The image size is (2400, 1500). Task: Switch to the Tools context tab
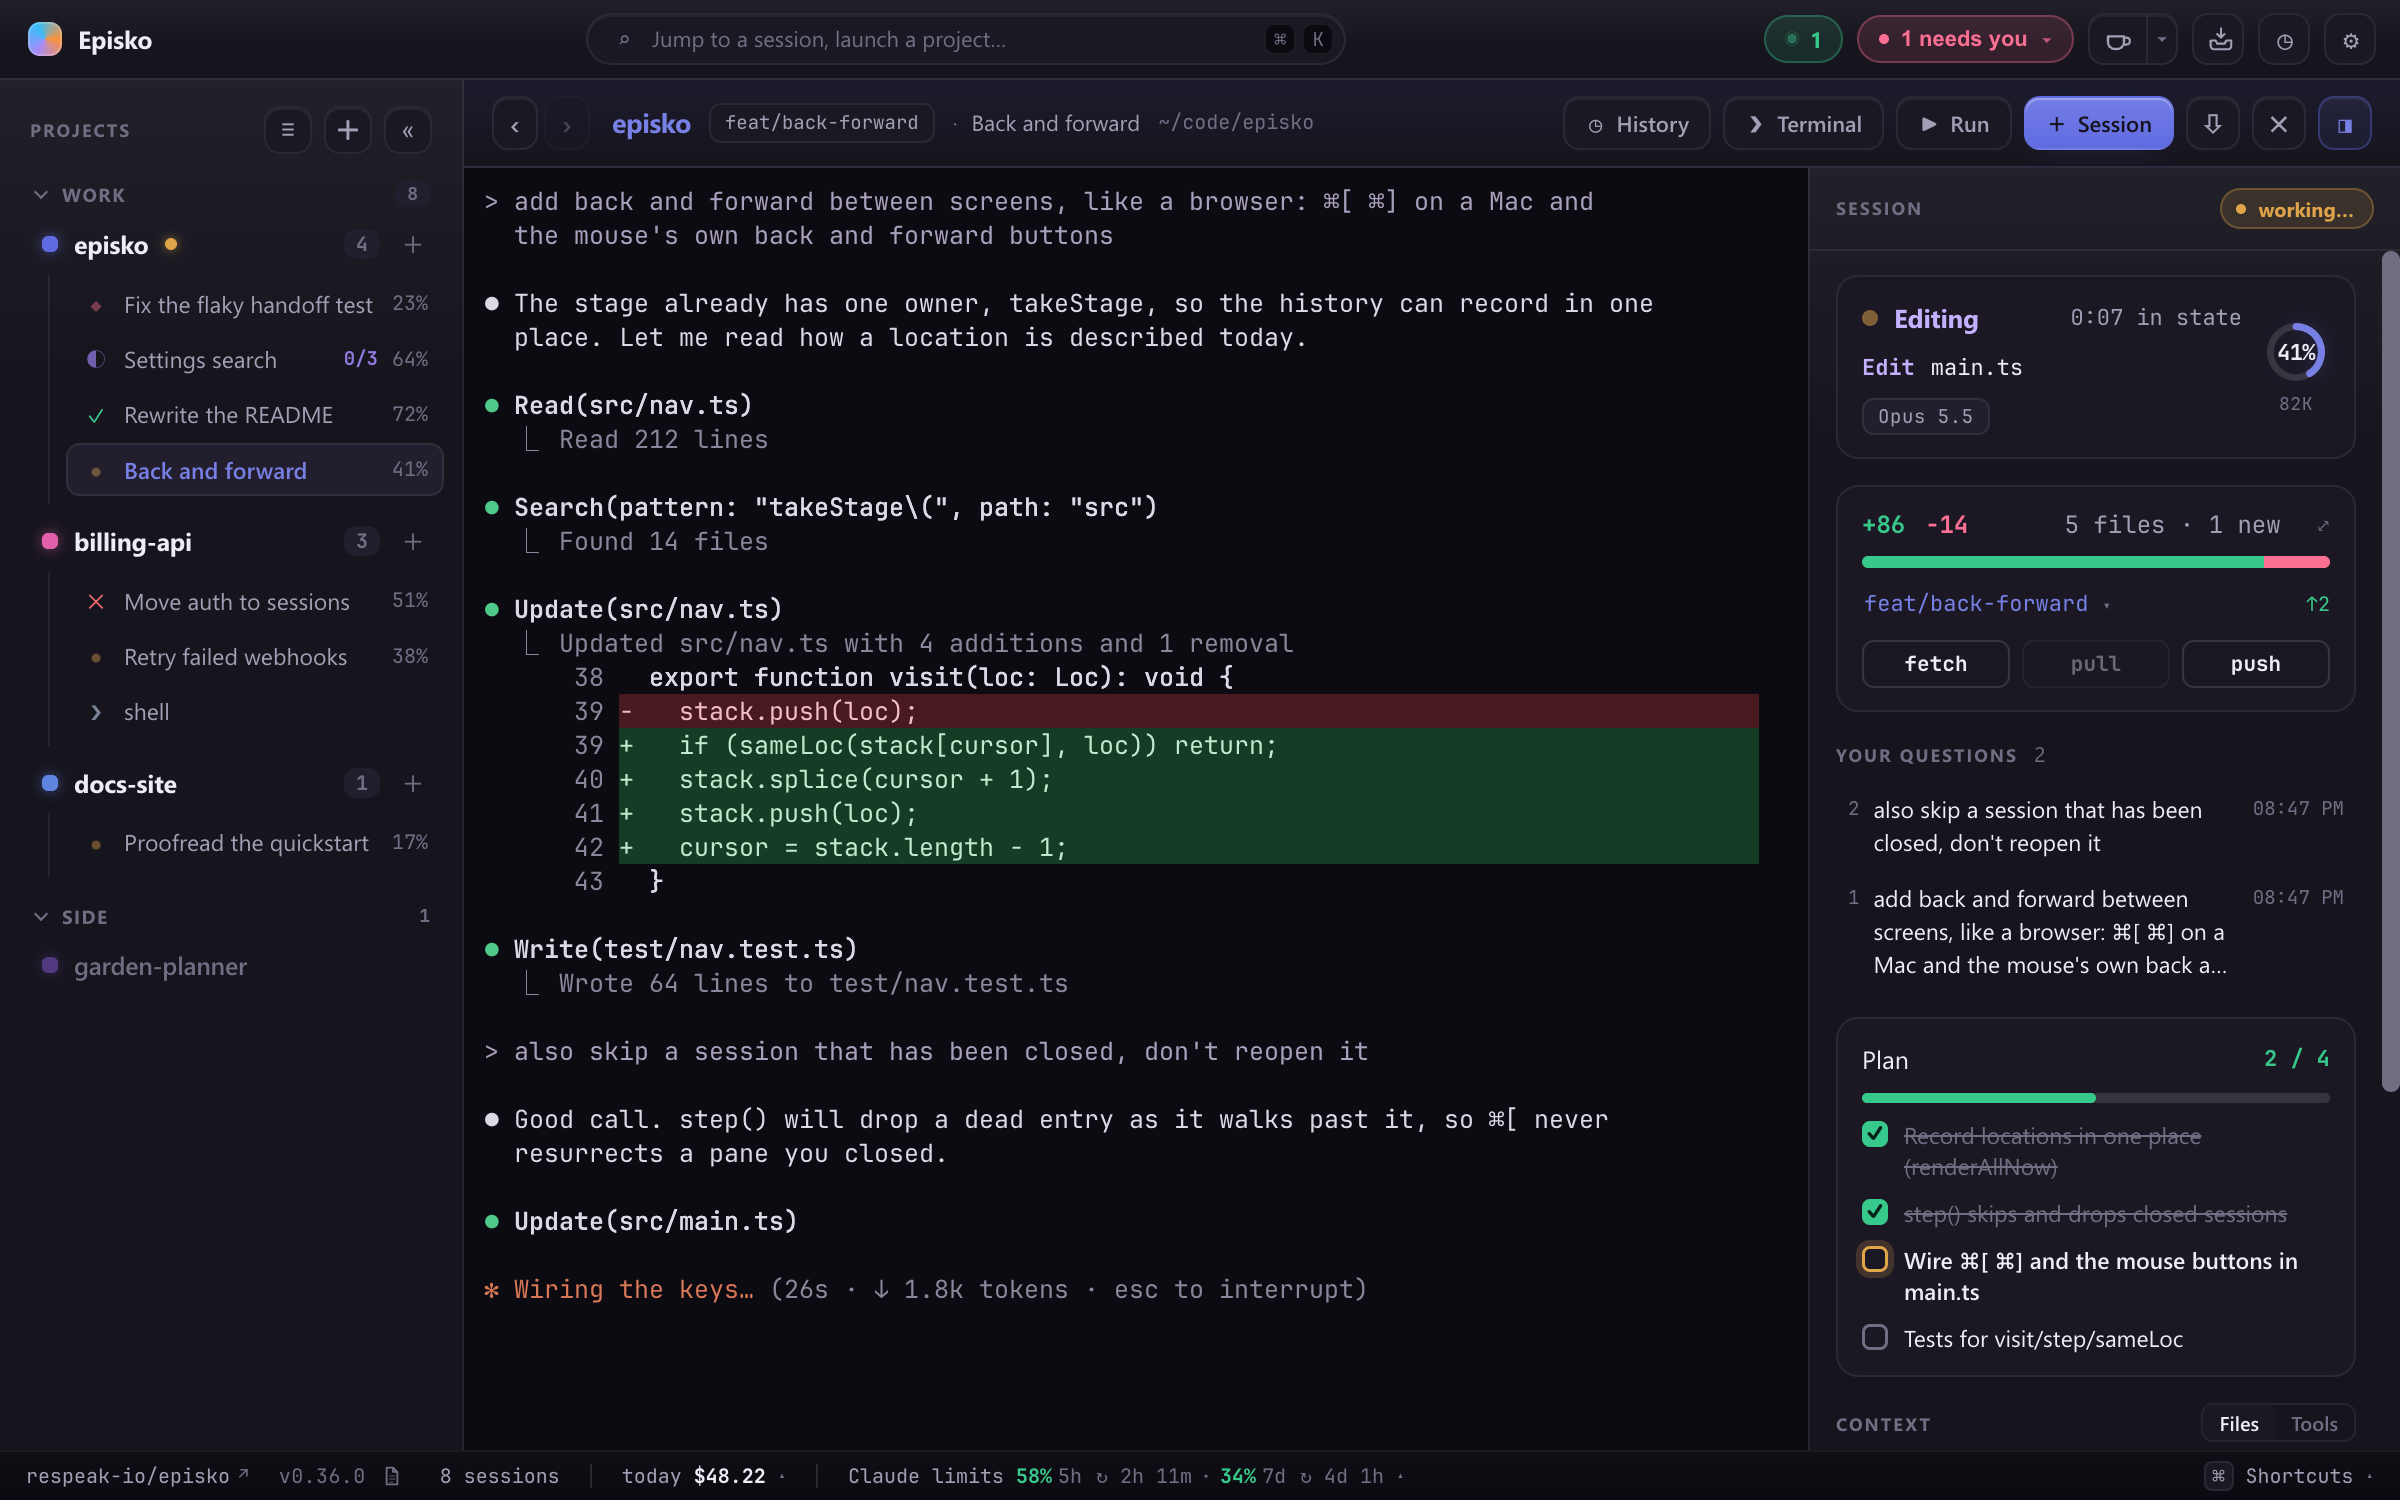[x=2314, y=1424]
